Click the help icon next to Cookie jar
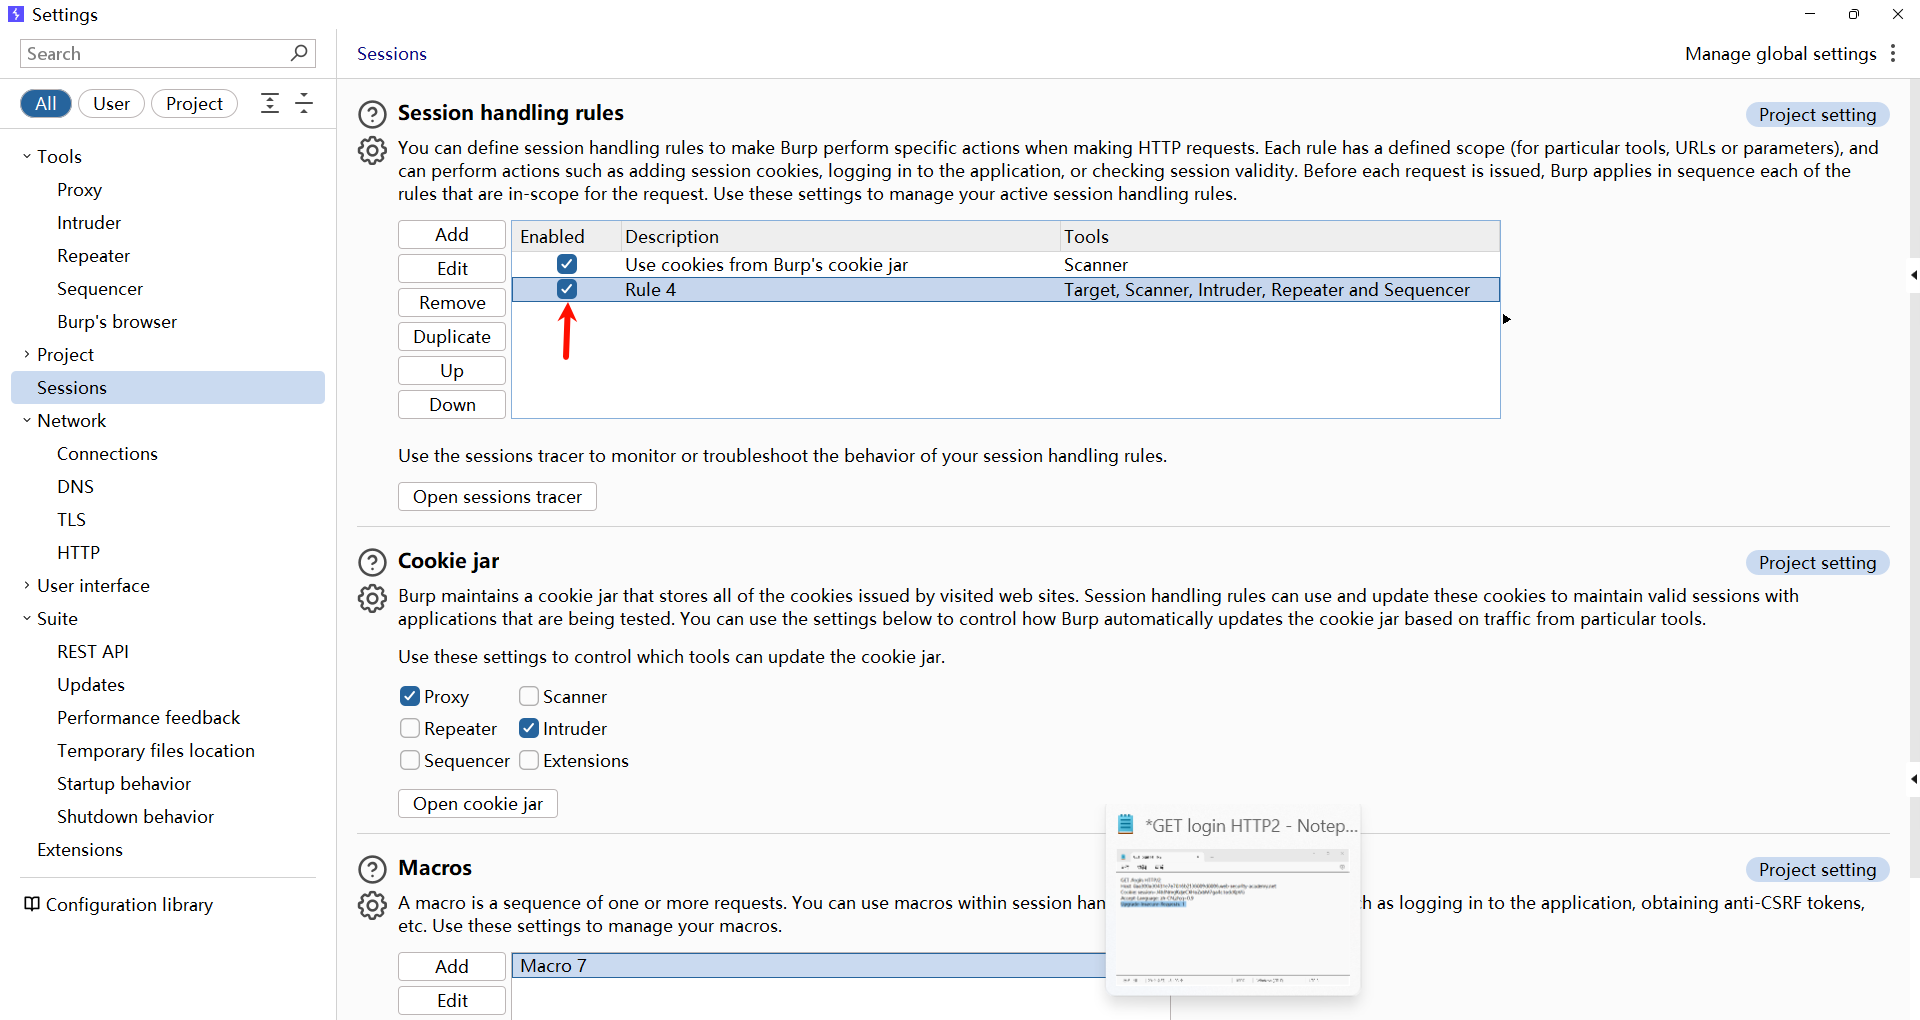Viewport: 1920px width, 1020px height. pos(372,562)
